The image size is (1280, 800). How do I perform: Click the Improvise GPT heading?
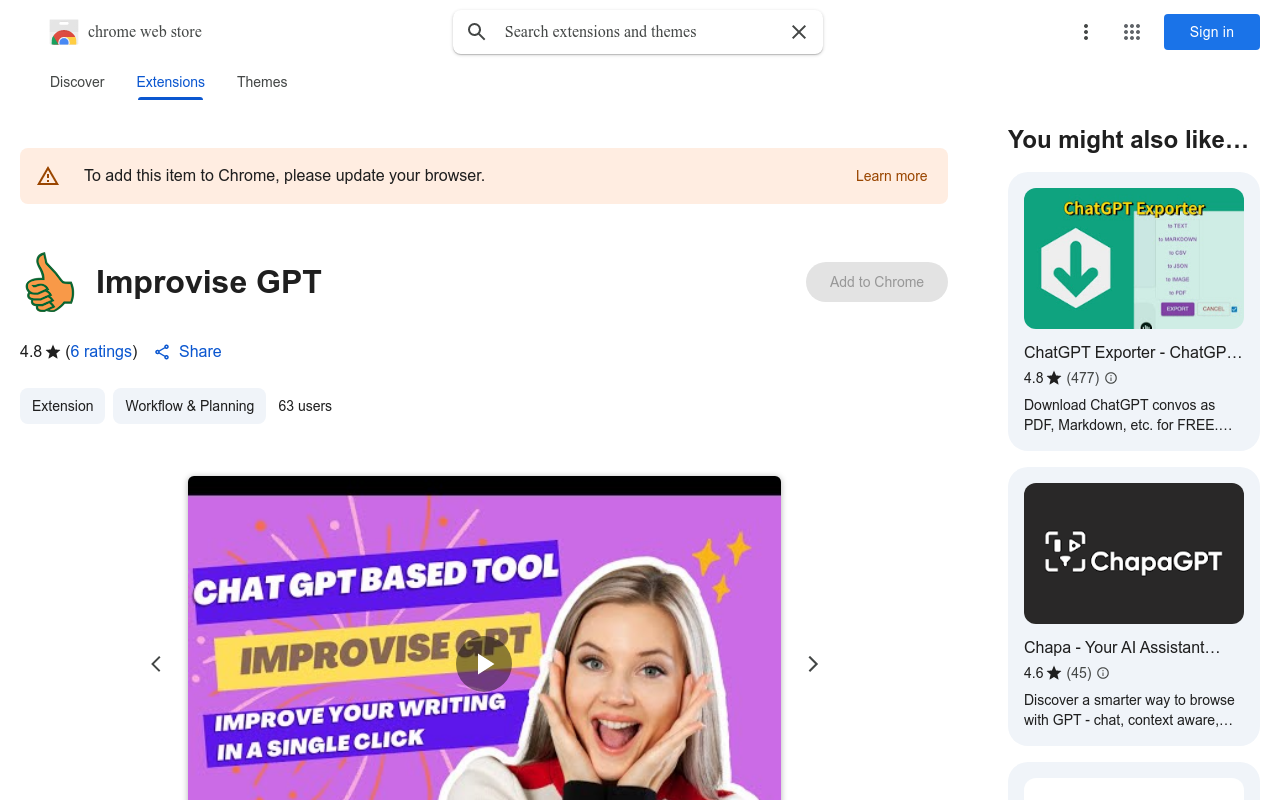[208, 282]
